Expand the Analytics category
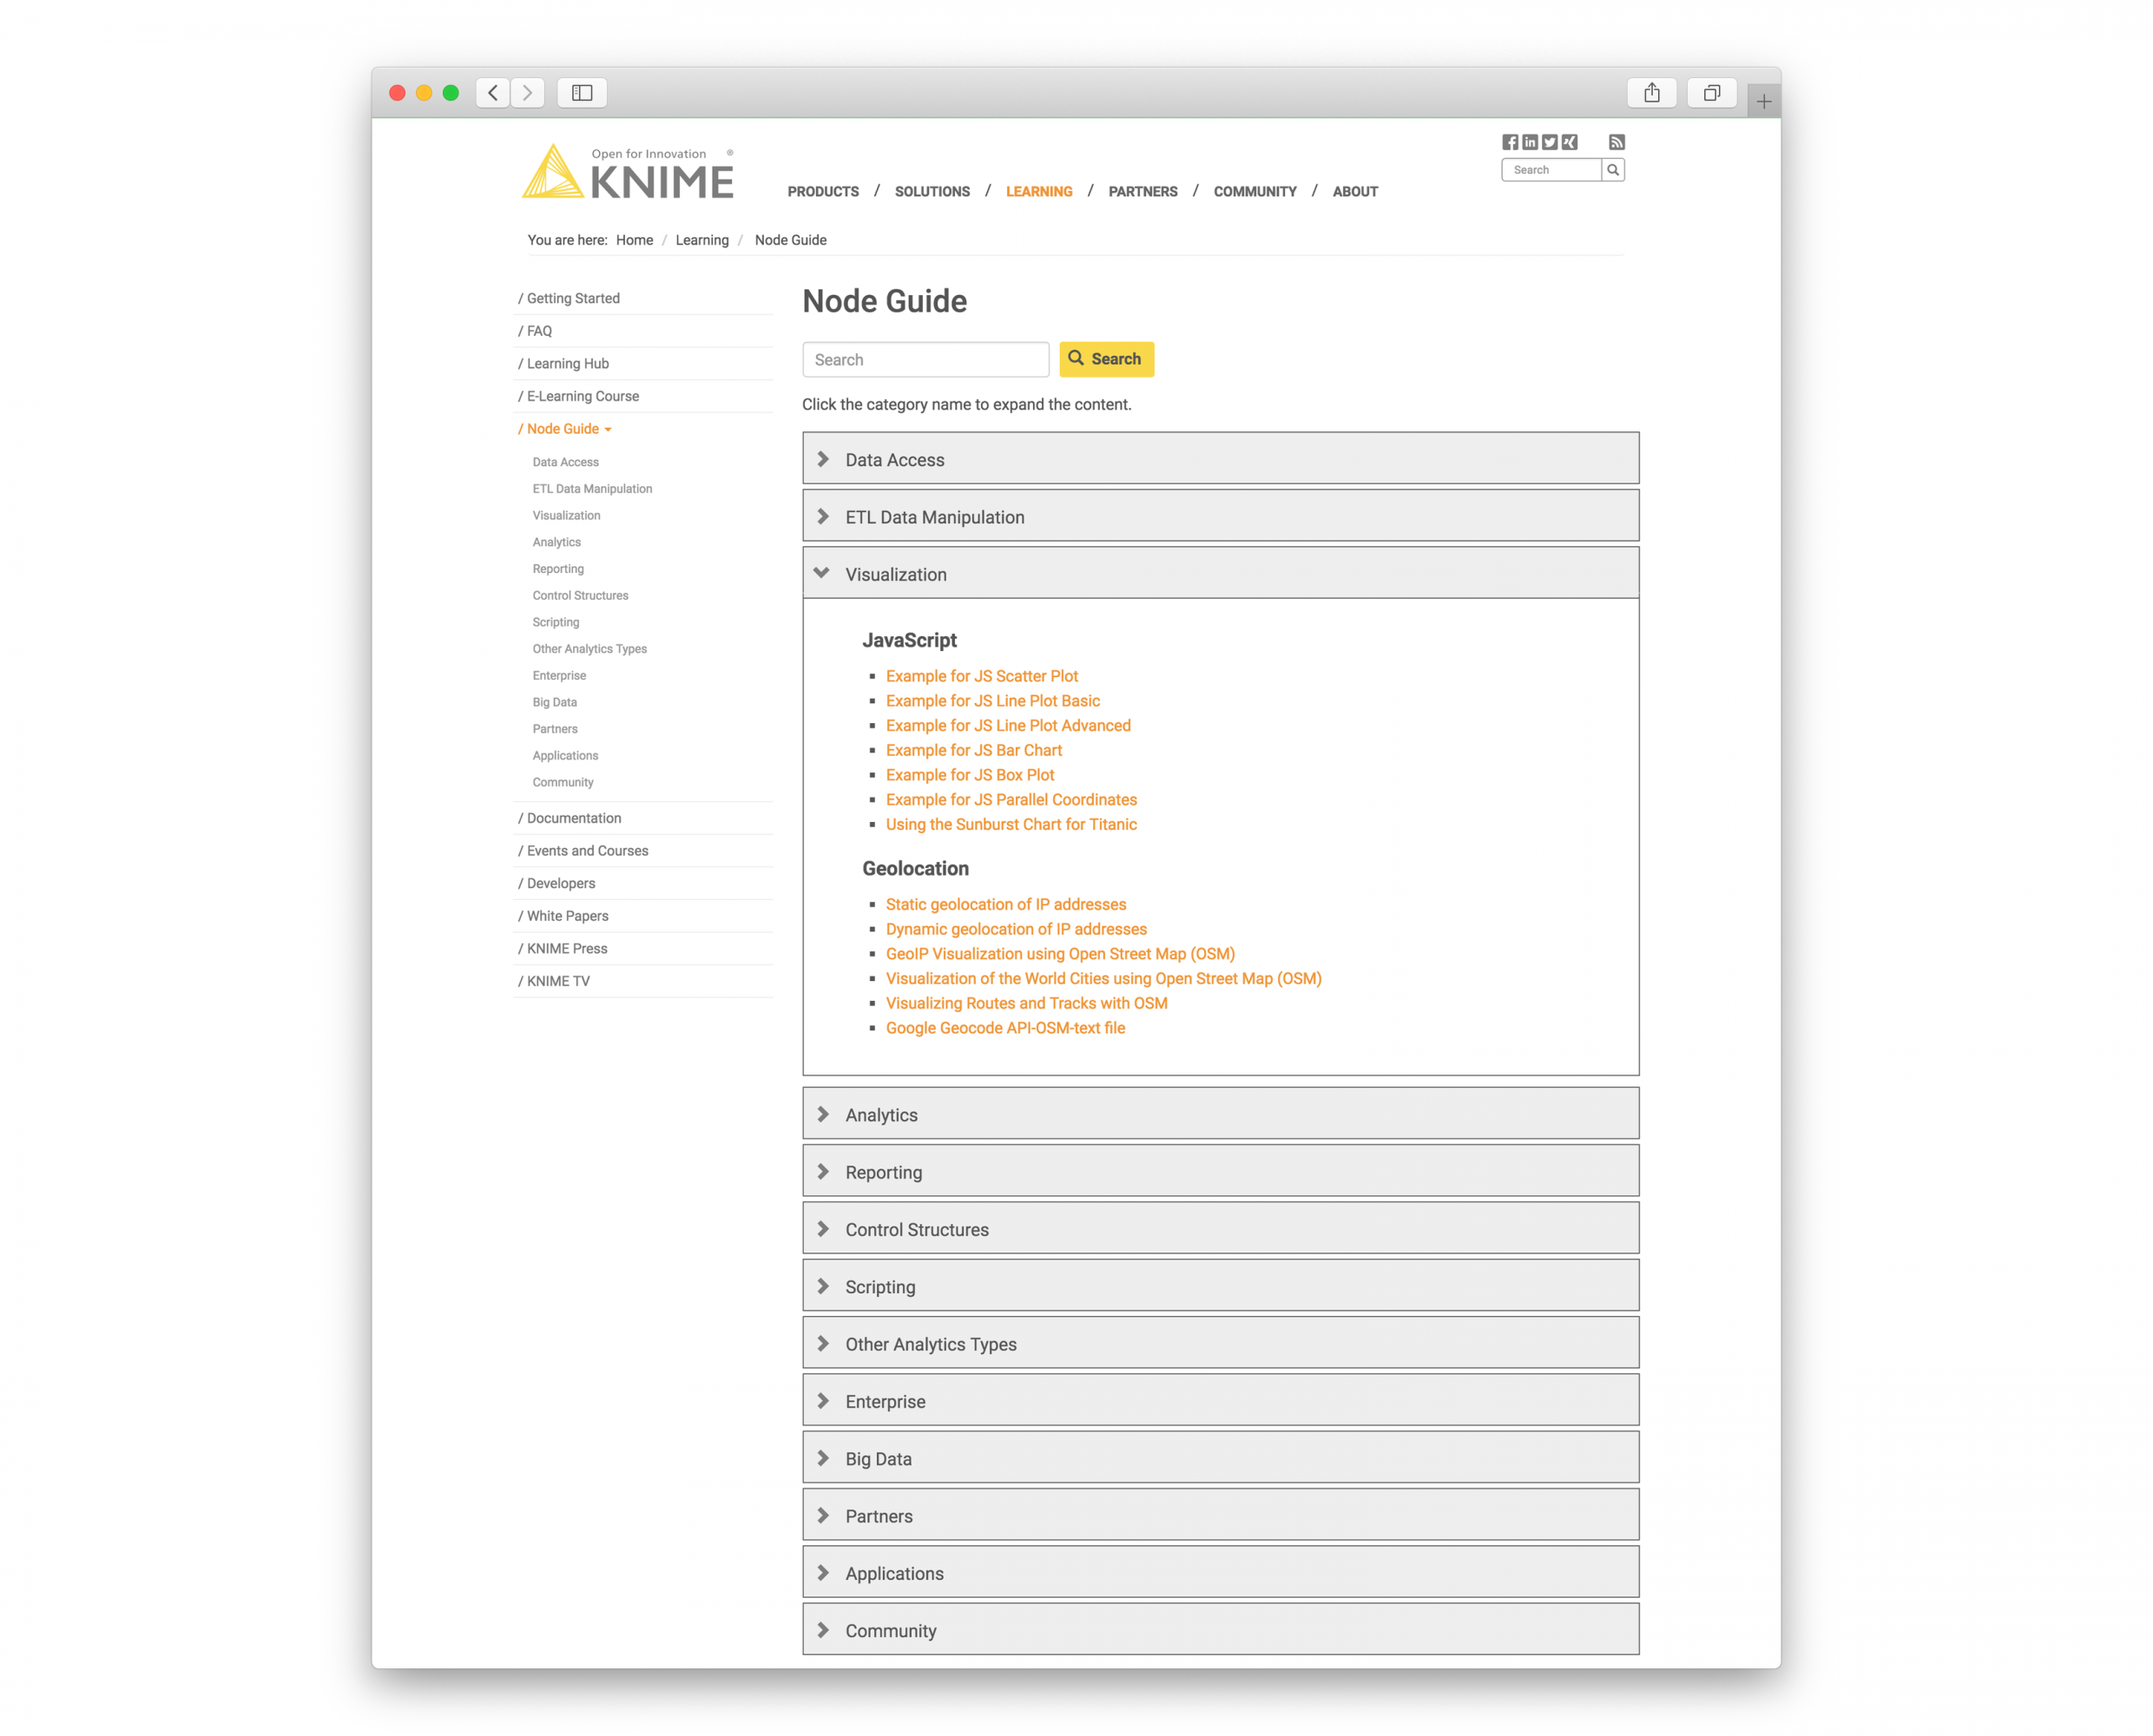Screen dimensions: 2153x1736 pos(1220,1114)
